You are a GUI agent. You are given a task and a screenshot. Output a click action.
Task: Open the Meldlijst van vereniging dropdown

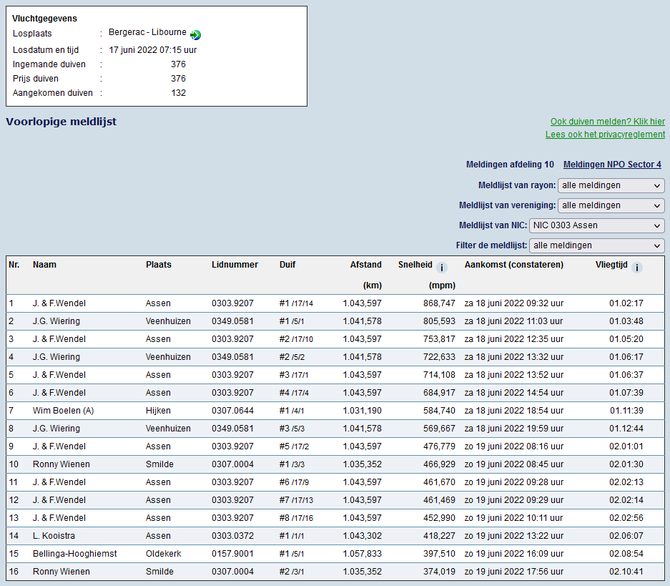(x=611, y=206)
